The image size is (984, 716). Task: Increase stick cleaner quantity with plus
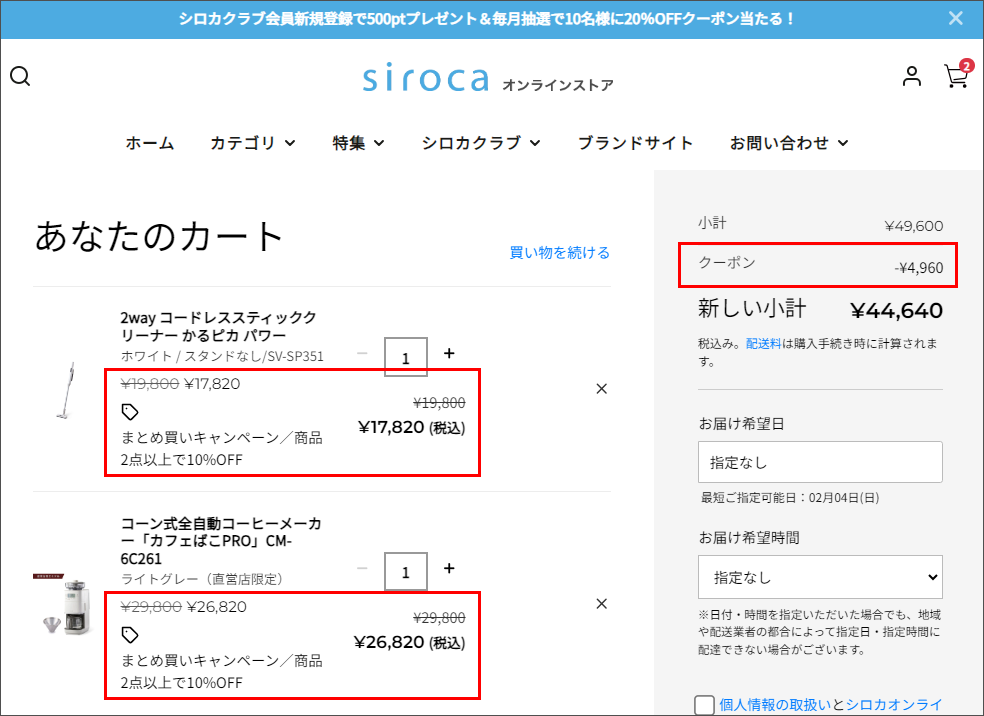tap(449, 353)
